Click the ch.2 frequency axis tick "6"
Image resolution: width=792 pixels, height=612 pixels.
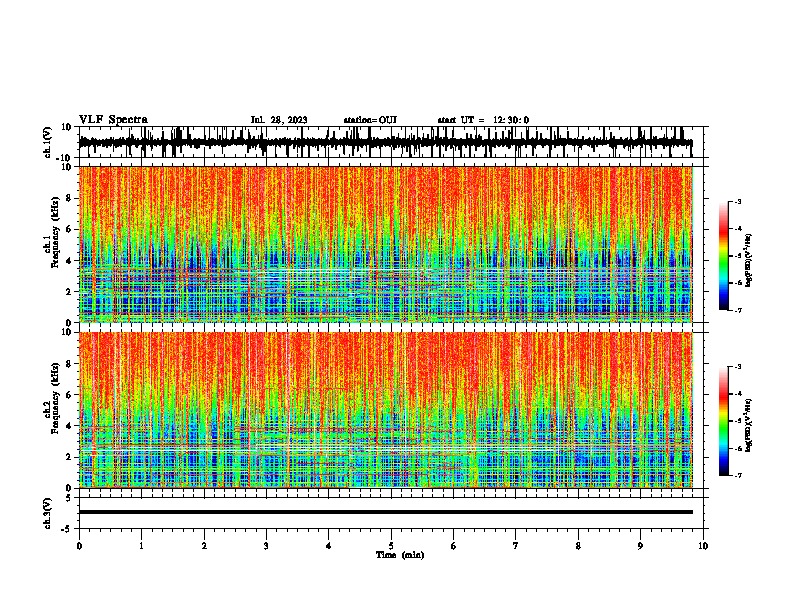click(x=70, y=395)
